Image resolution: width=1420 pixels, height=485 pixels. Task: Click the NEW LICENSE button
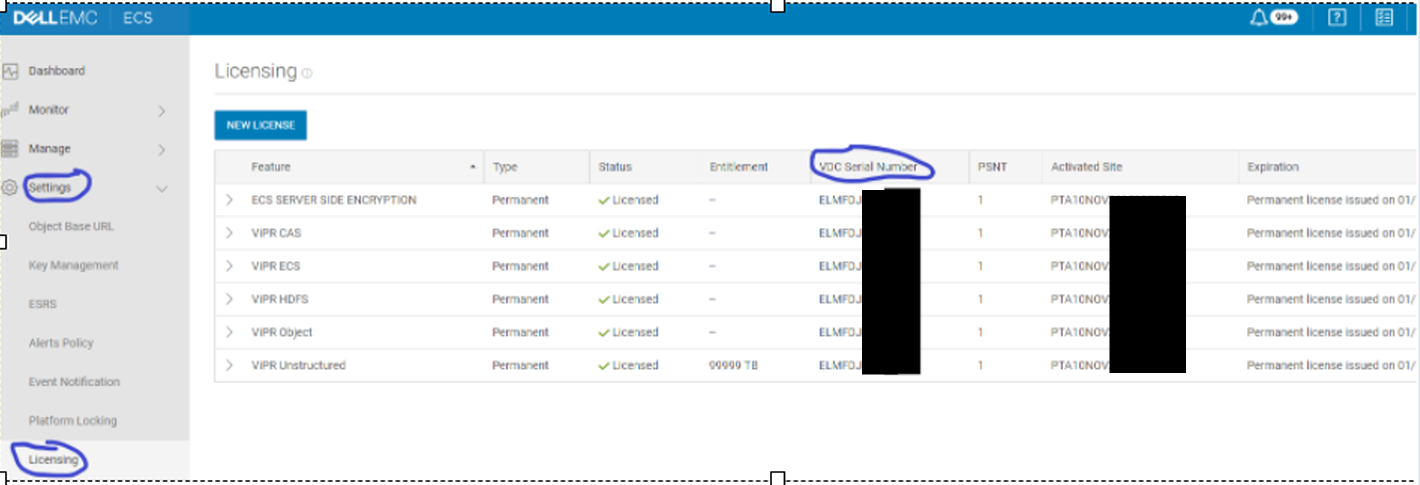(x=260, y=125)
